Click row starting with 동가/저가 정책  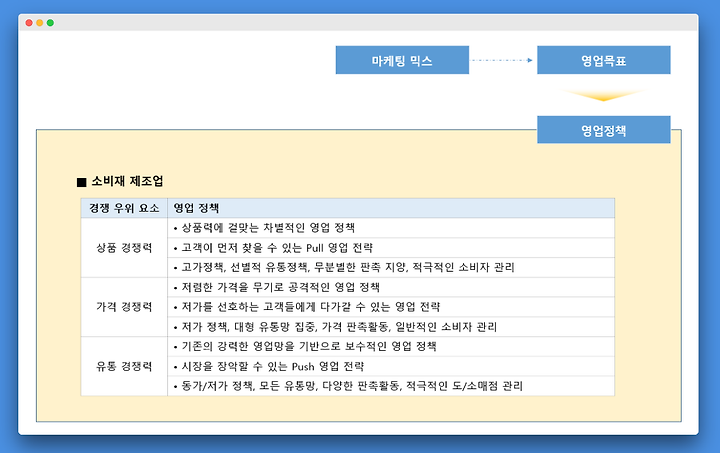pyautogui.click(x=391, y=386)
